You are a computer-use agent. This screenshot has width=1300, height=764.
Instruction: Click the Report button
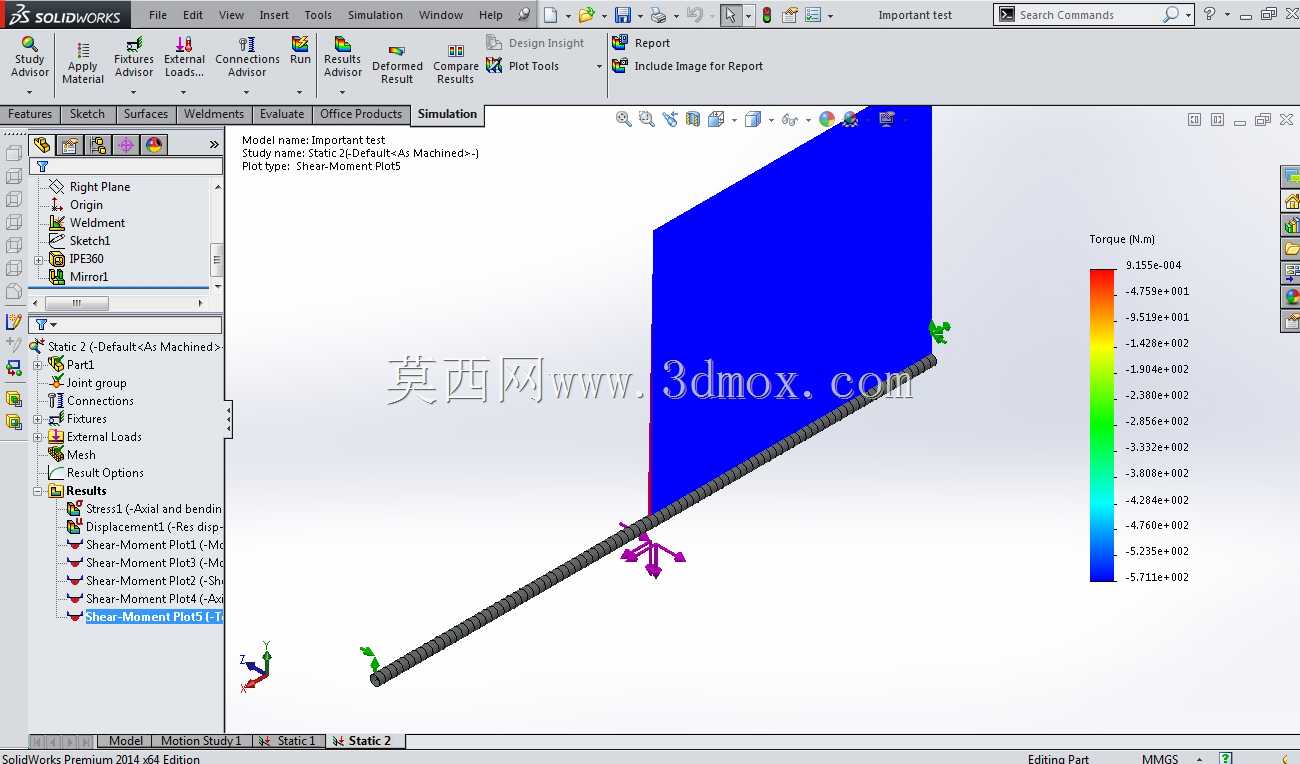click(641, 43)
